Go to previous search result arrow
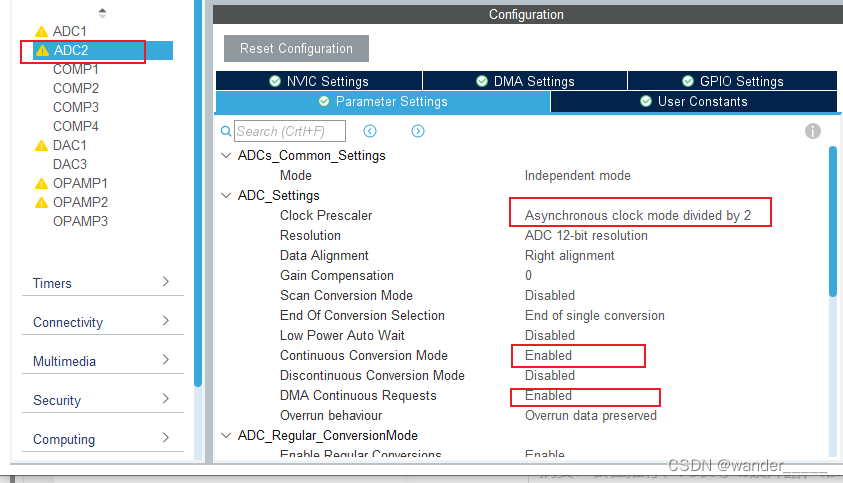 point(370,131)
